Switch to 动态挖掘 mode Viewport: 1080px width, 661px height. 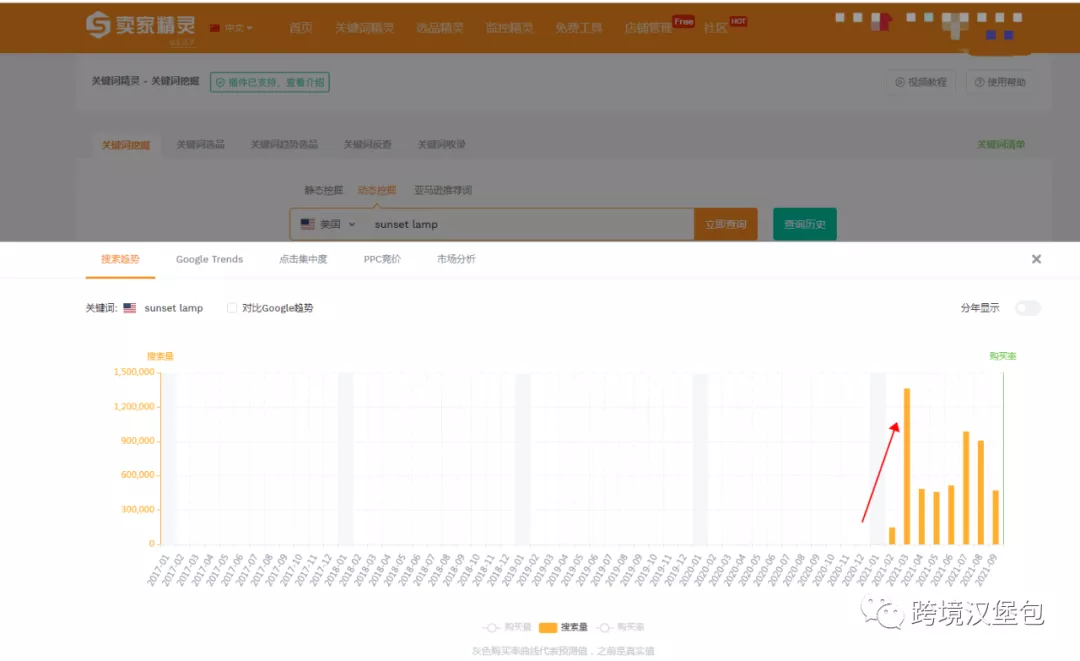coord(377,190)
